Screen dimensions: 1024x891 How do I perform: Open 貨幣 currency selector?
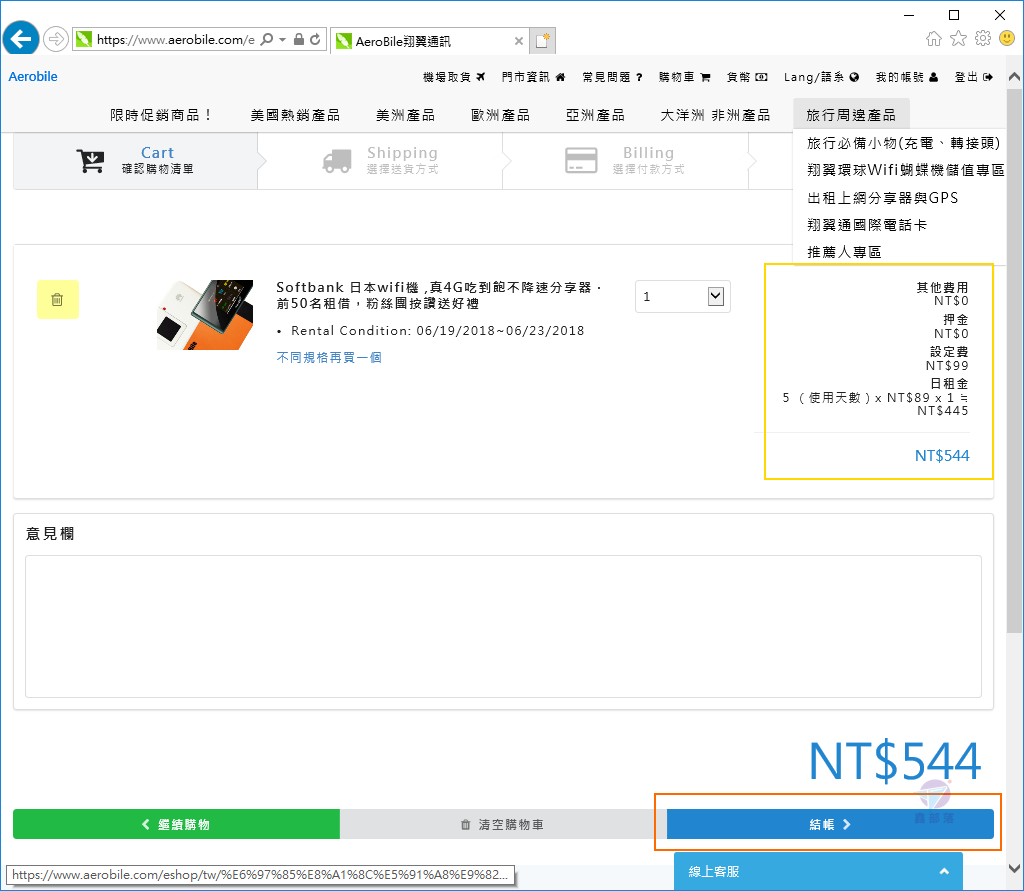[747, 77]
